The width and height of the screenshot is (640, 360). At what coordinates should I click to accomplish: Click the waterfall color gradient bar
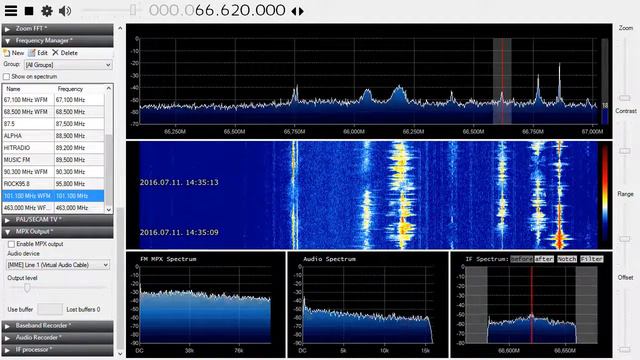click(x=604, y=195)
